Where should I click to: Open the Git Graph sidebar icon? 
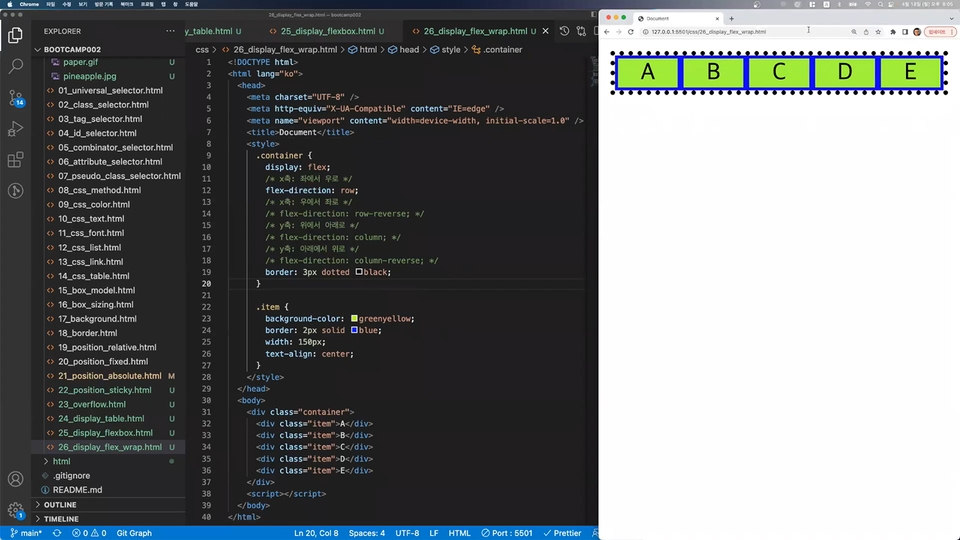pos(15,191)
